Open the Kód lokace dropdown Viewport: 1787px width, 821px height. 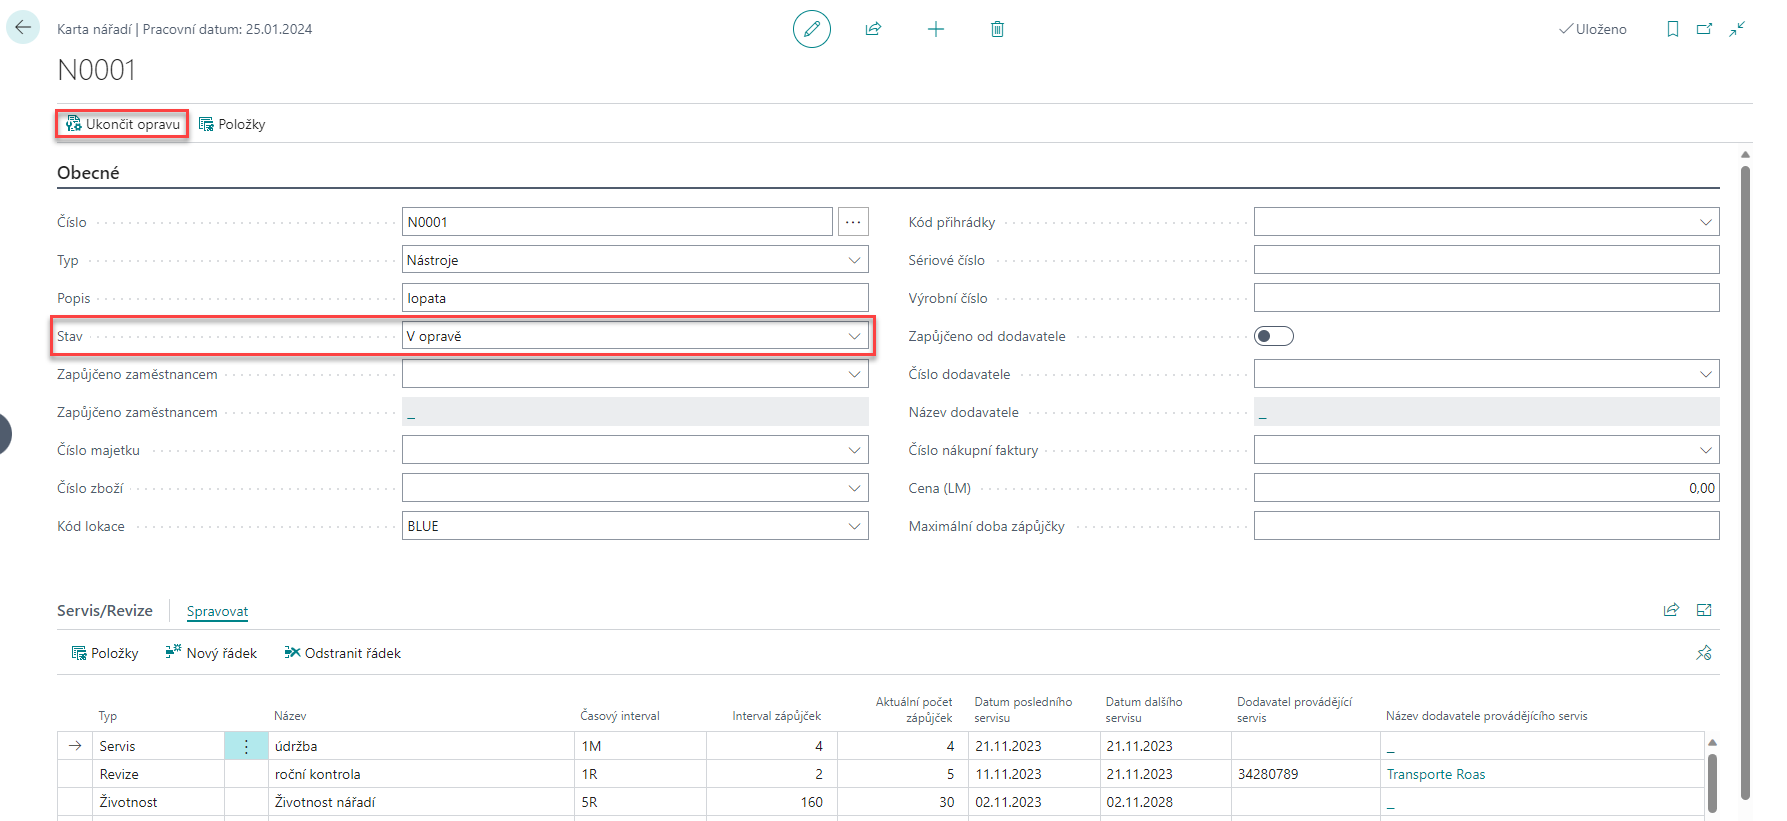click(x=854, y=526)
